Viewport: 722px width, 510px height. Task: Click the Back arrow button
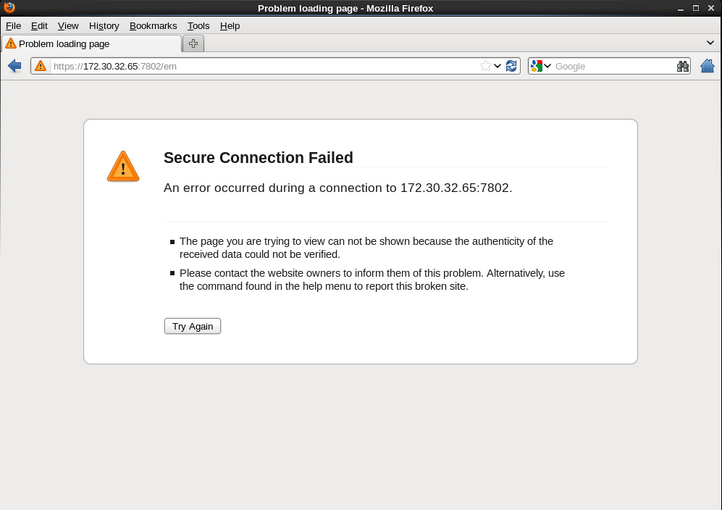[14, 66]
